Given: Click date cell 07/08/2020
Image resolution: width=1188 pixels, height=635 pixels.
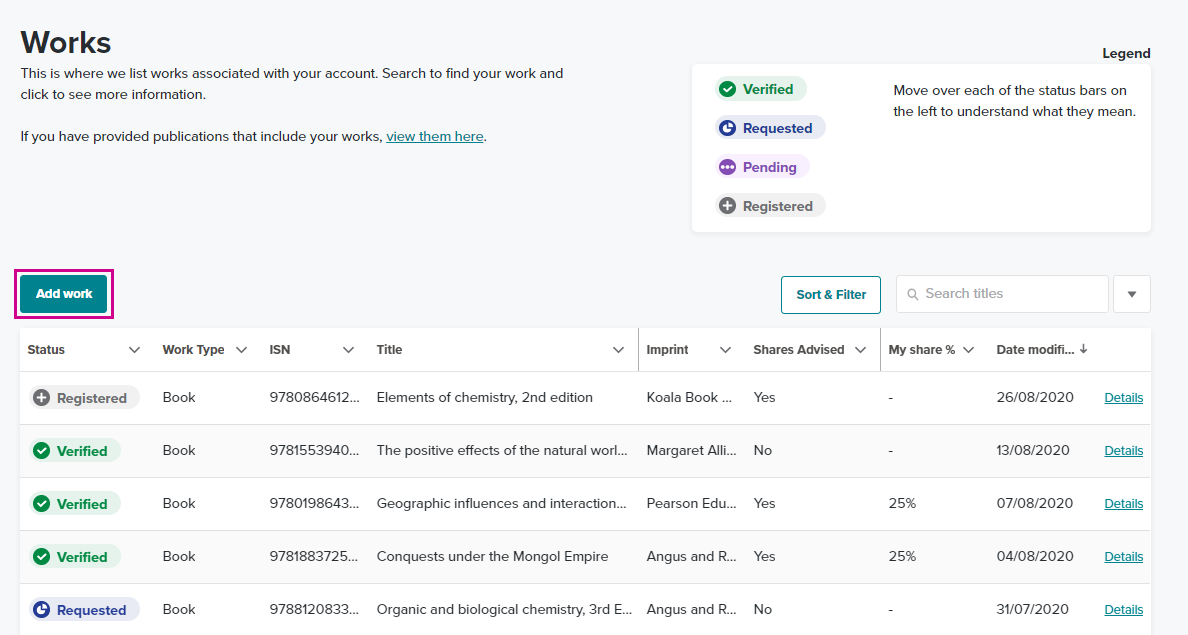Looking at the screenshot, I should click(1035, 504).
